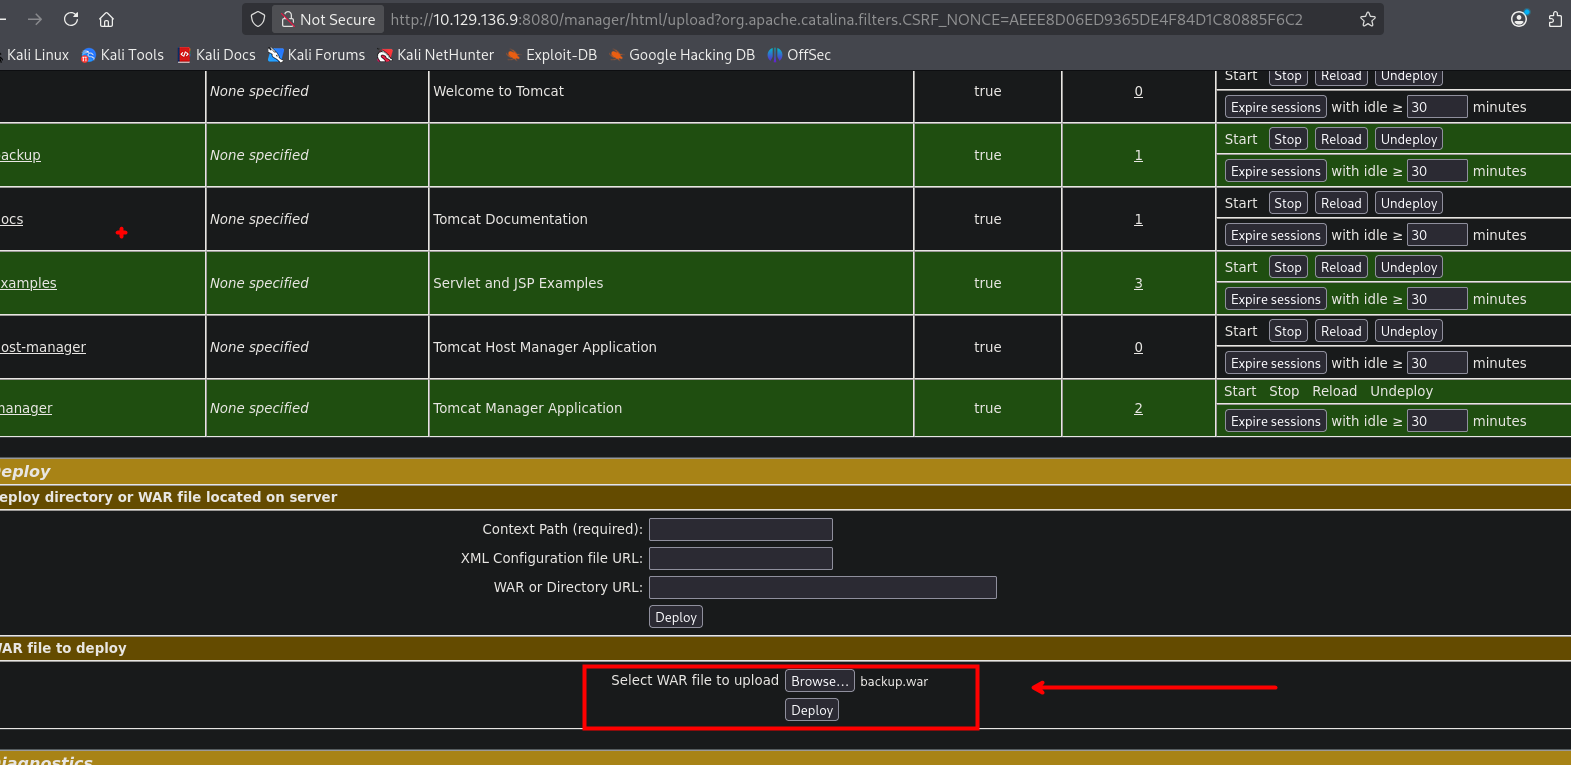Click Browse to select a WAR file
Viewport: 1571px width, 765px height.
pyautogui.click(x=820, y=681)
